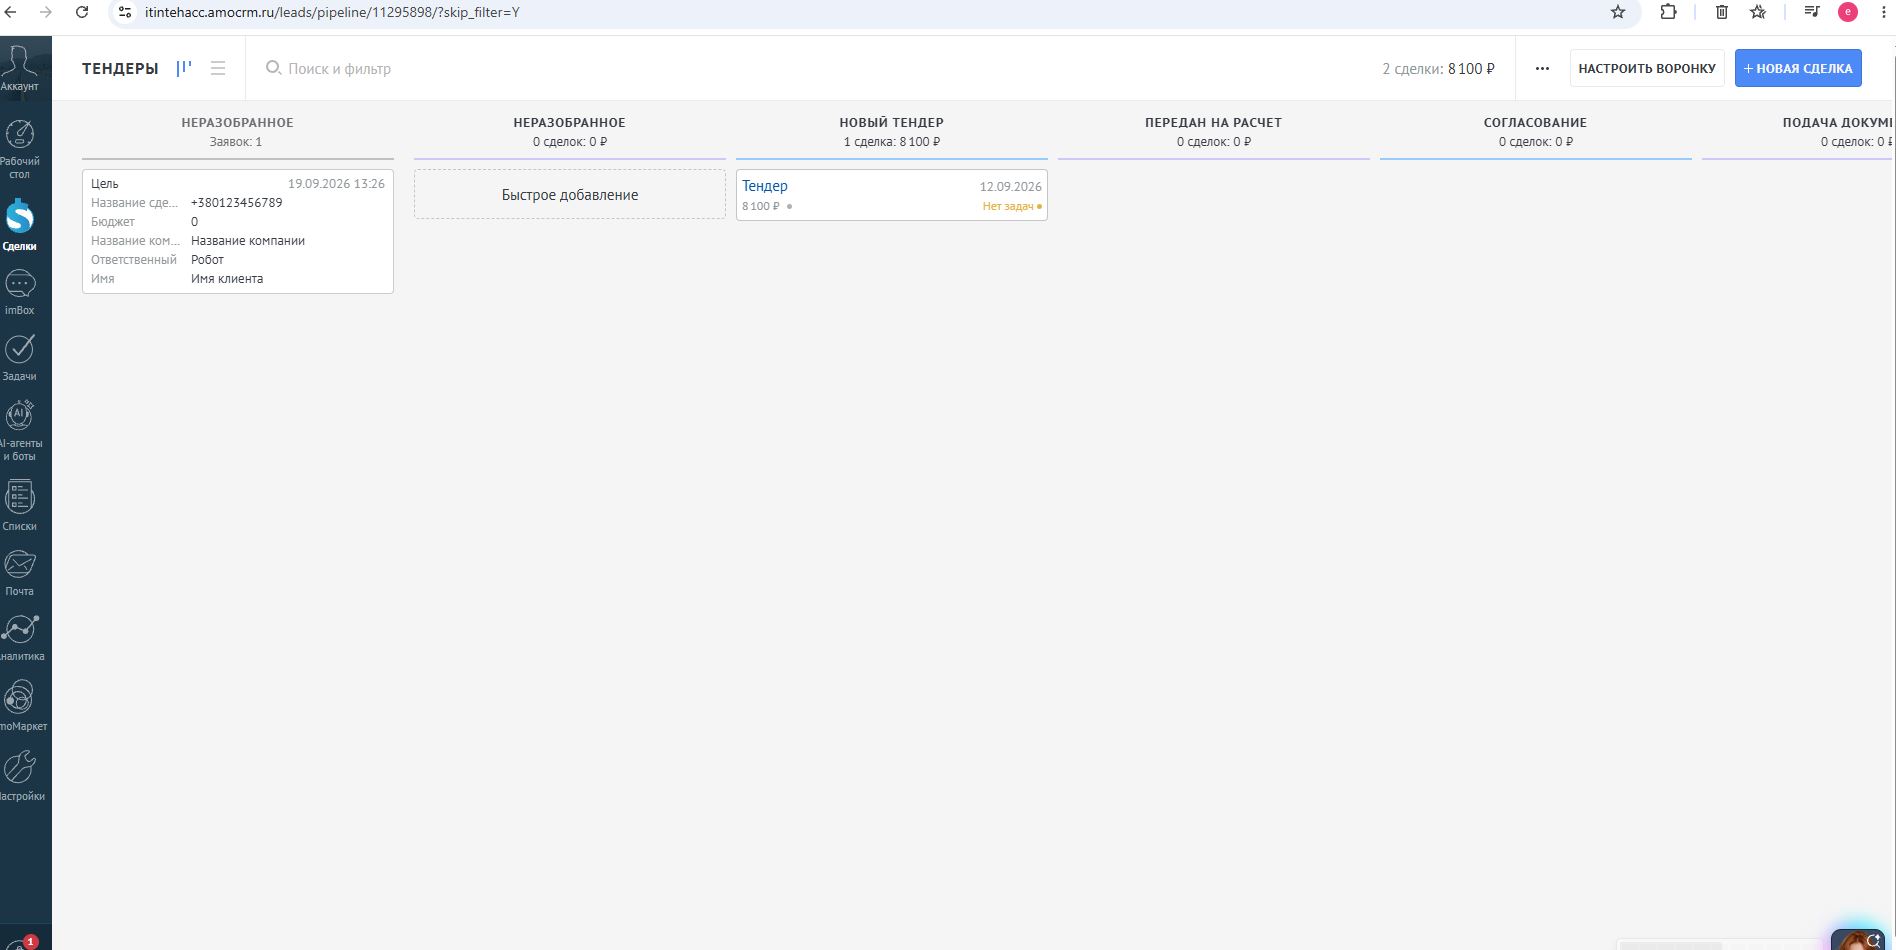Click Название компании value in lead card
The width and height of the screenshot is (1896, 950).
tap(248, 241)
